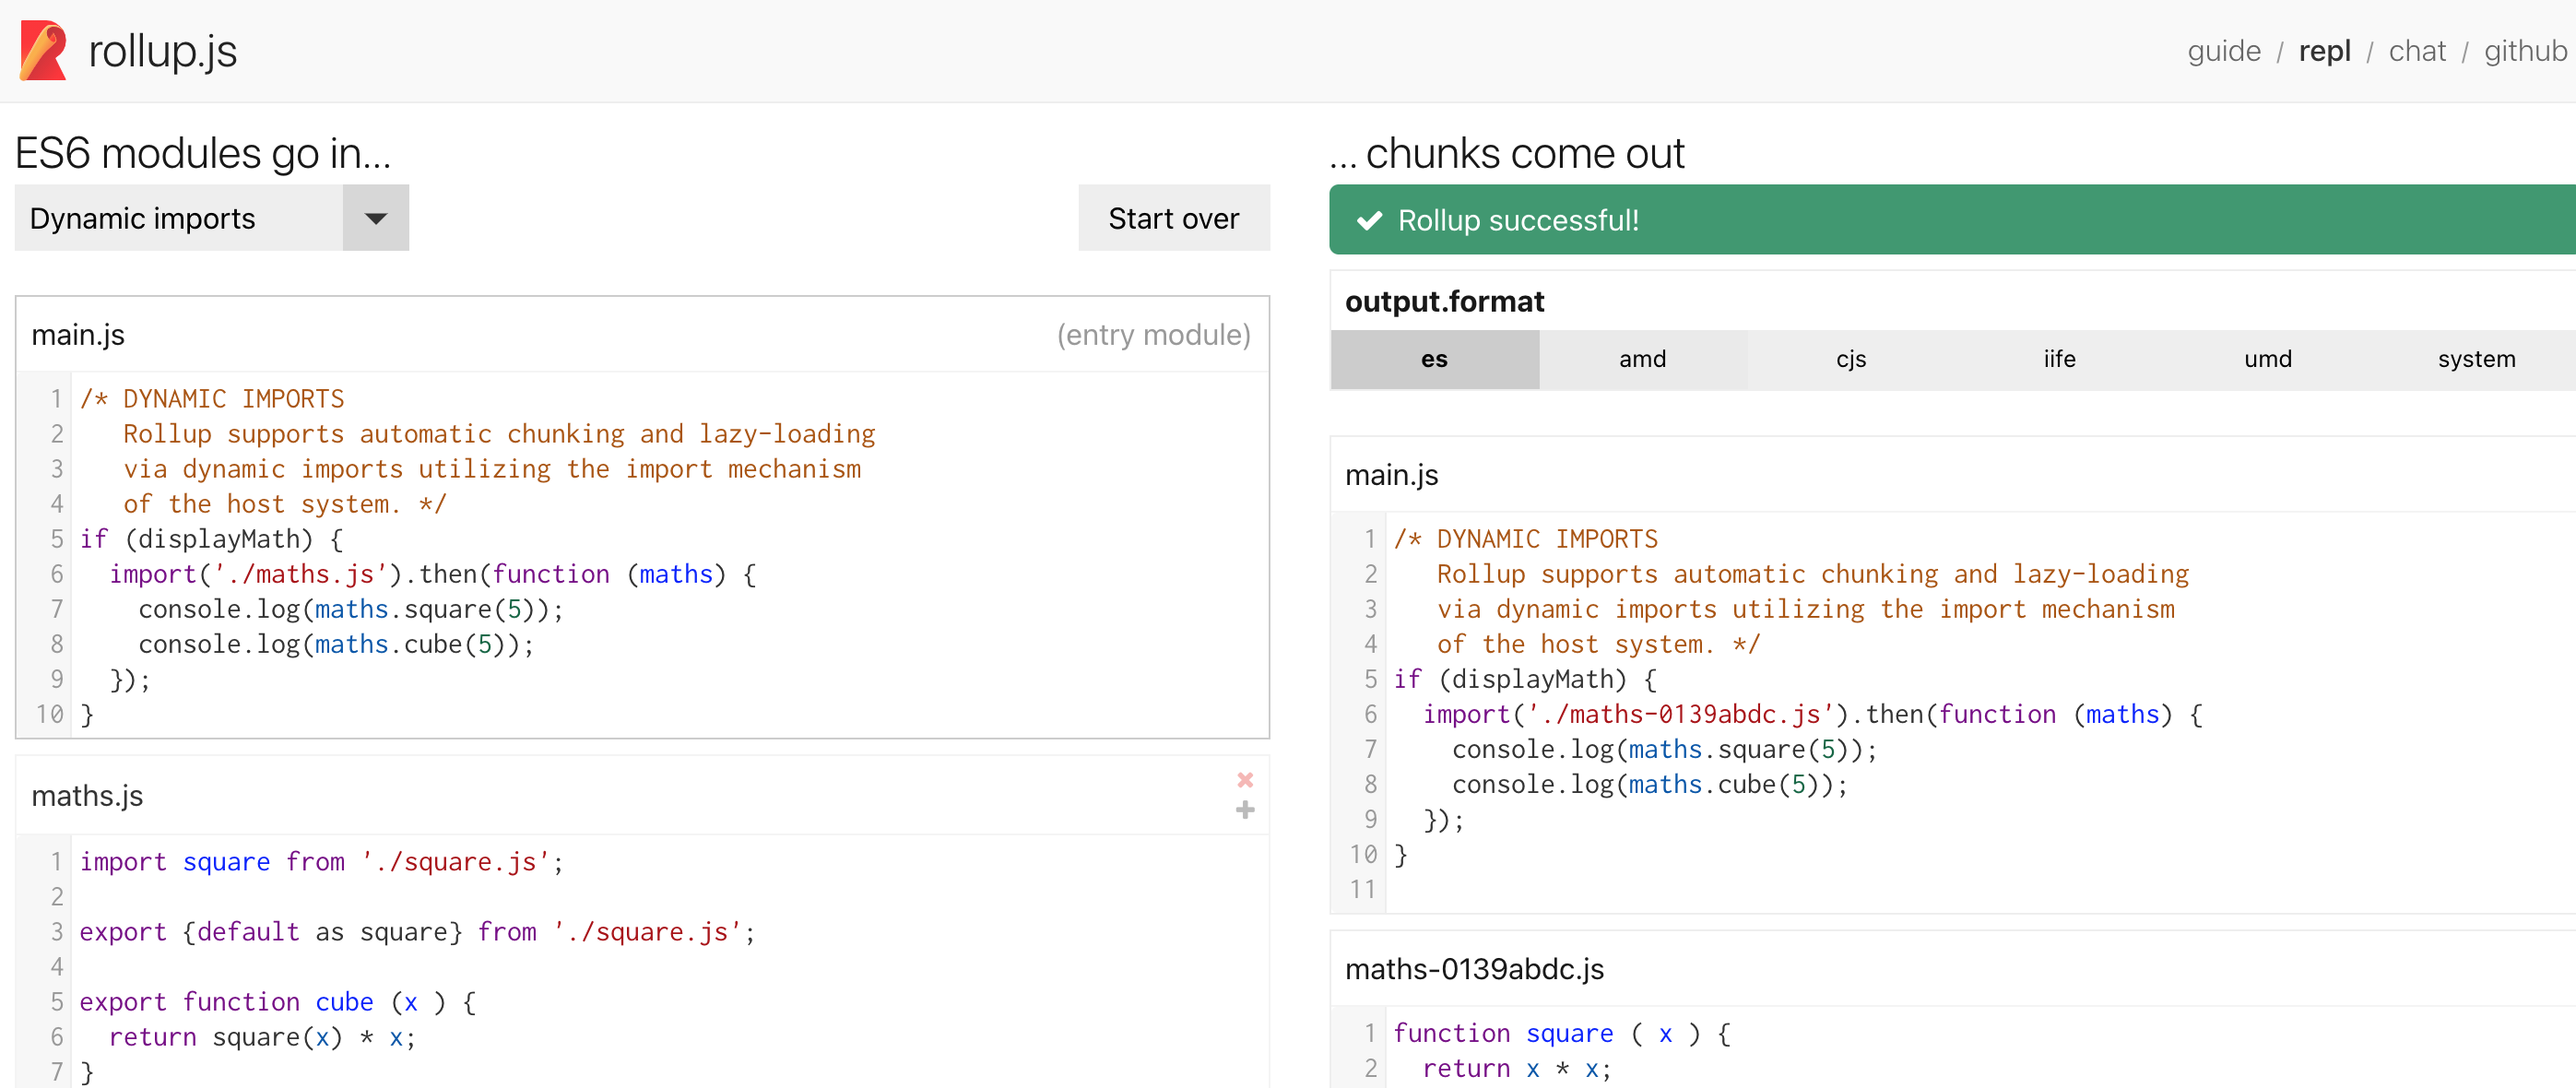Select iife output format
The image size is (2576, 1088).
coord(2059,359)
